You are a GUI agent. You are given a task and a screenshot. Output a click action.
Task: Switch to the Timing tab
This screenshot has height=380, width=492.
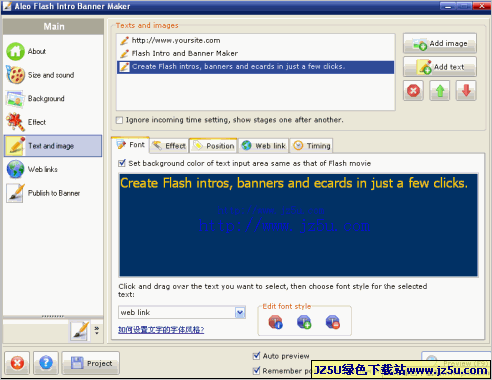tap(311, 146)
